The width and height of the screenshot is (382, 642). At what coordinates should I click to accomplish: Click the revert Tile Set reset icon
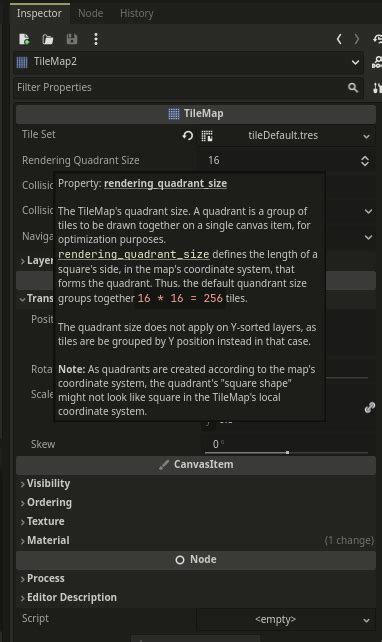point(188,136)
